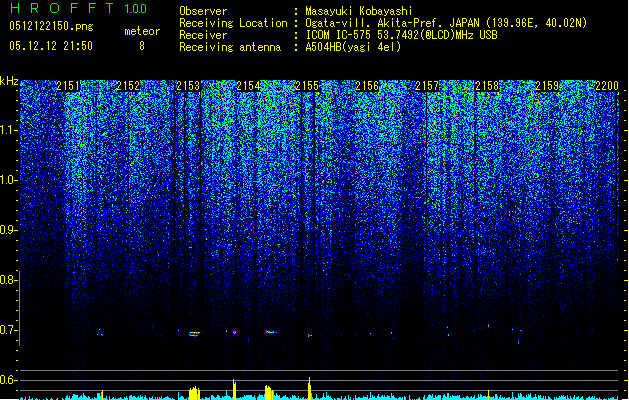The width and height of the screenshot is (629, 400).
Task: Click the HROFFT program title text
Action: (x=62, y=8)
